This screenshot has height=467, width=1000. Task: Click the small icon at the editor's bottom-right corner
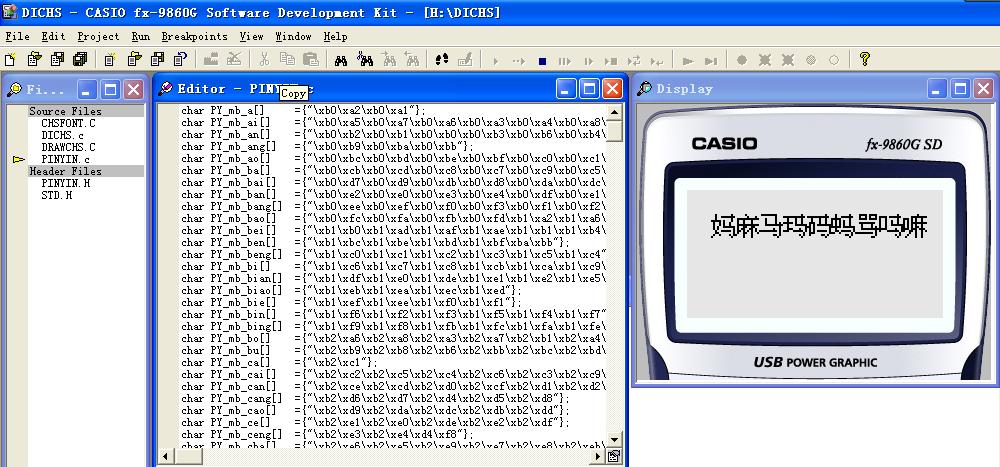tap(614, 456)
